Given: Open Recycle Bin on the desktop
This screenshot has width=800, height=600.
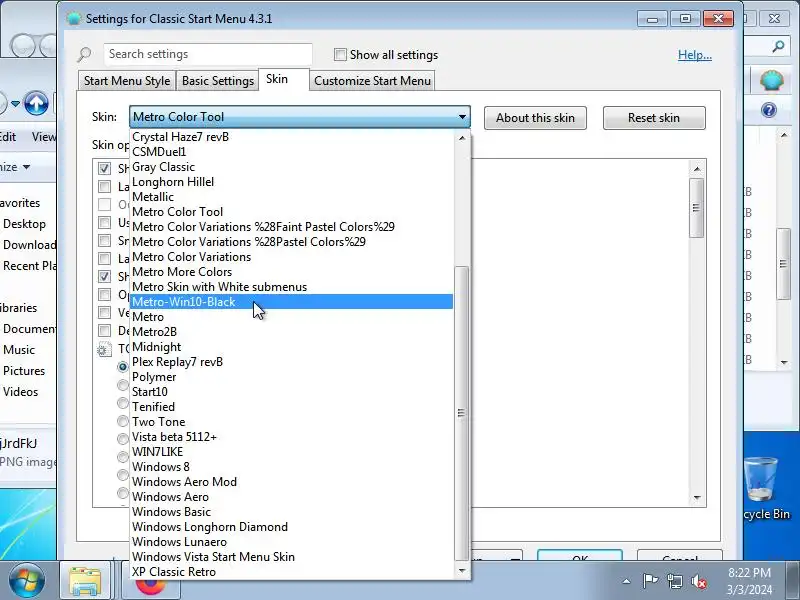Looking at the screenshot, I should coord(761,488).
